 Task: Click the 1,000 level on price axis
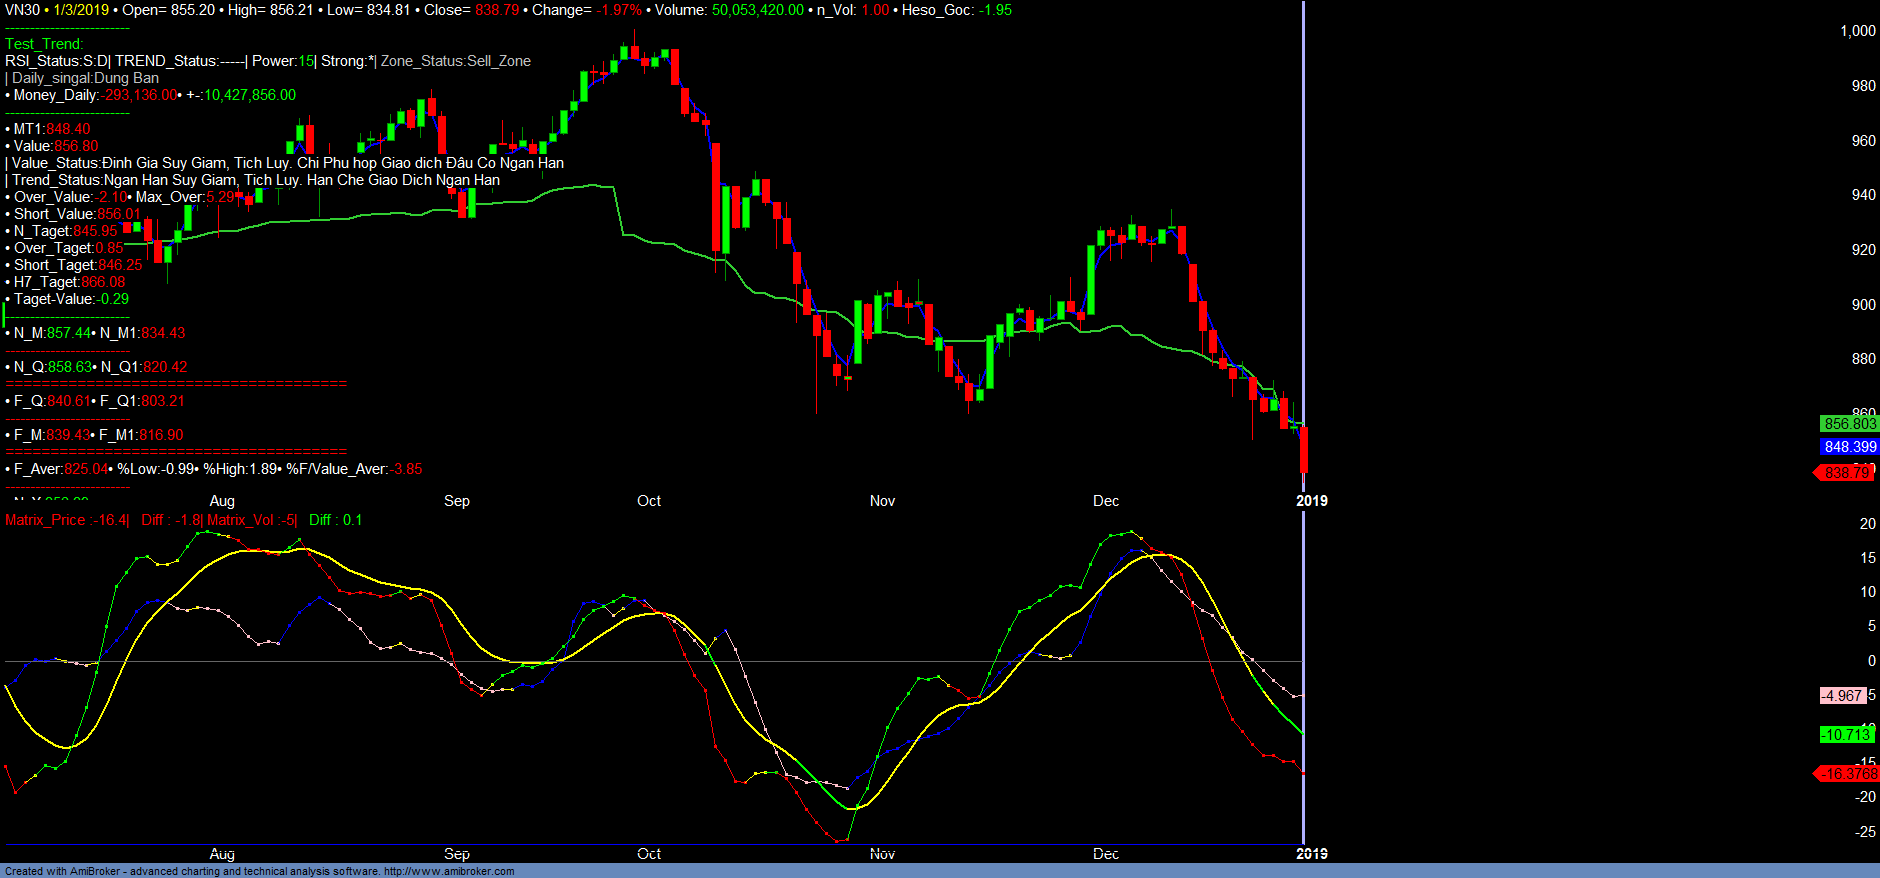(x=1857, y=31)
